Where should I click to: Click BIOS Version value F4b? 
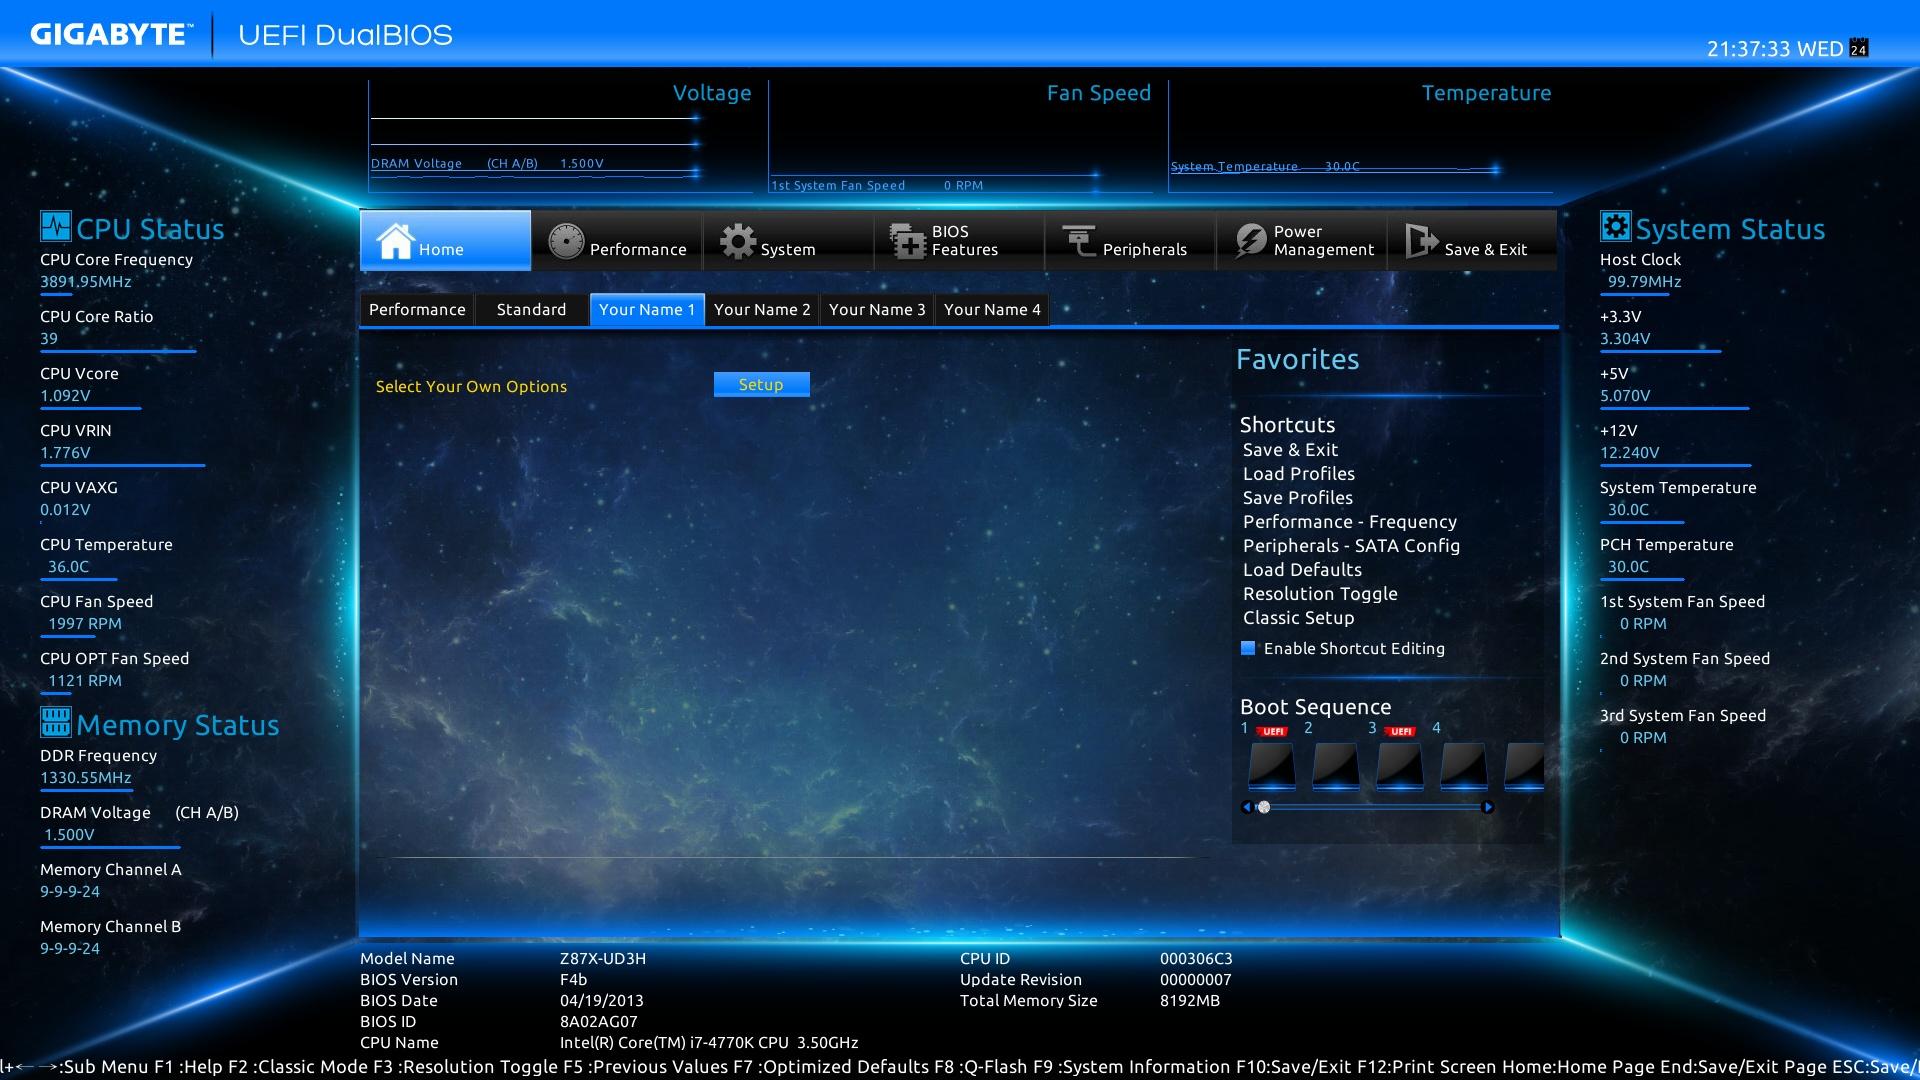pyautogui.click(x=573, y=980)
